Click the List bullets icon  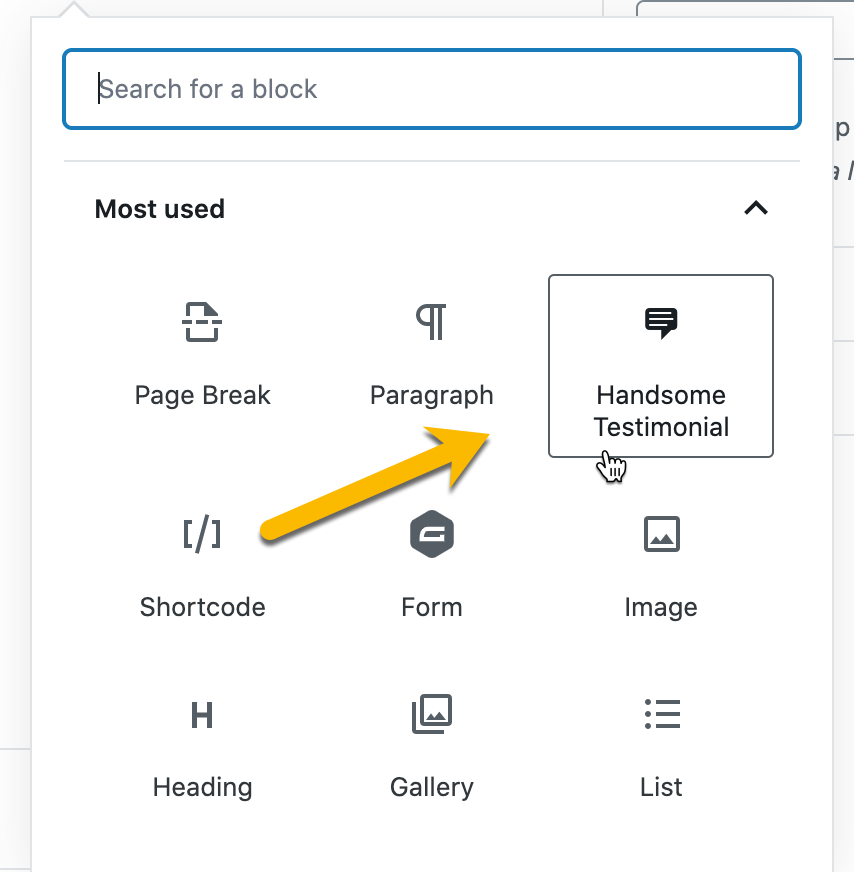point(662,714)
